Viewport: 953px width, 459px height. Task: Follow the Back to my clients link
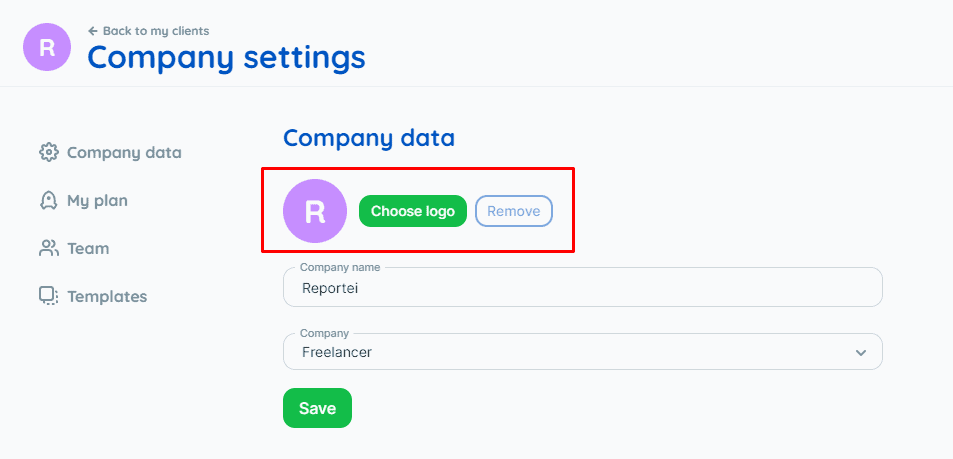[x=156, y=30]
